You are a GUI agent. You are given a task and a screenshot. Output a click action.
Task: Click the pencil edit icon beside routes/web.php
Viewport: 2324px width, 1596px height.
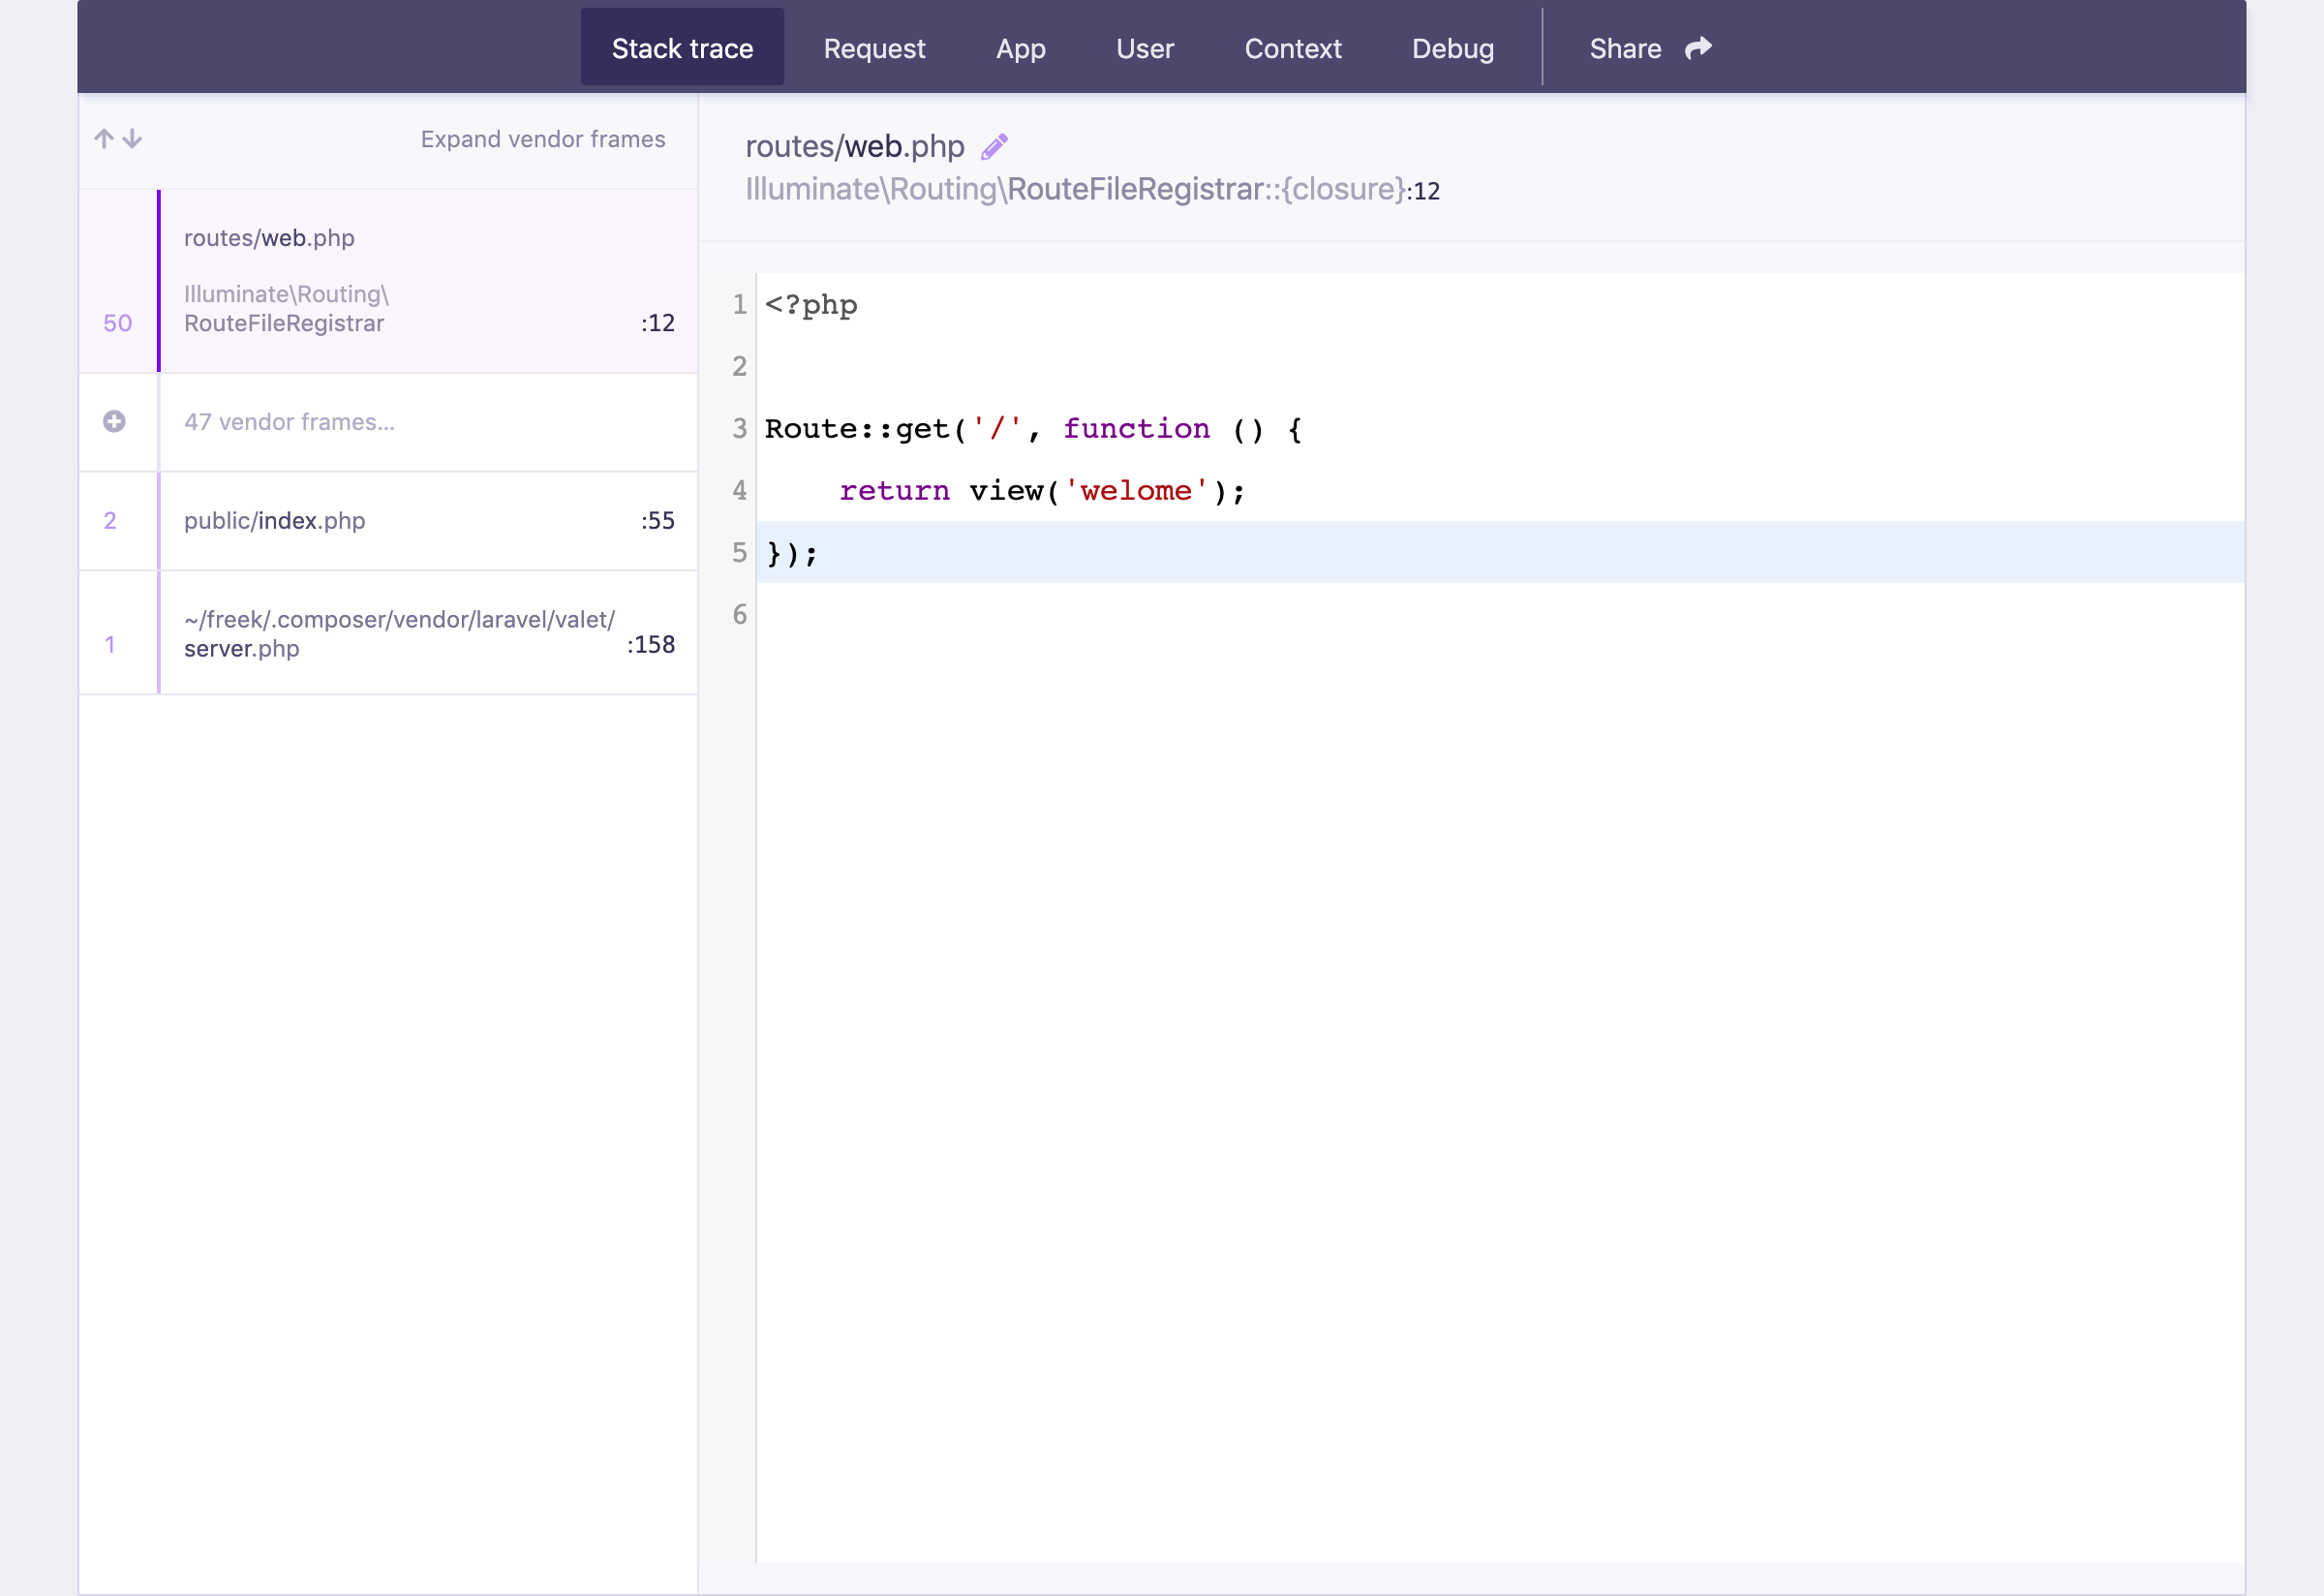[x=994, y=147]
